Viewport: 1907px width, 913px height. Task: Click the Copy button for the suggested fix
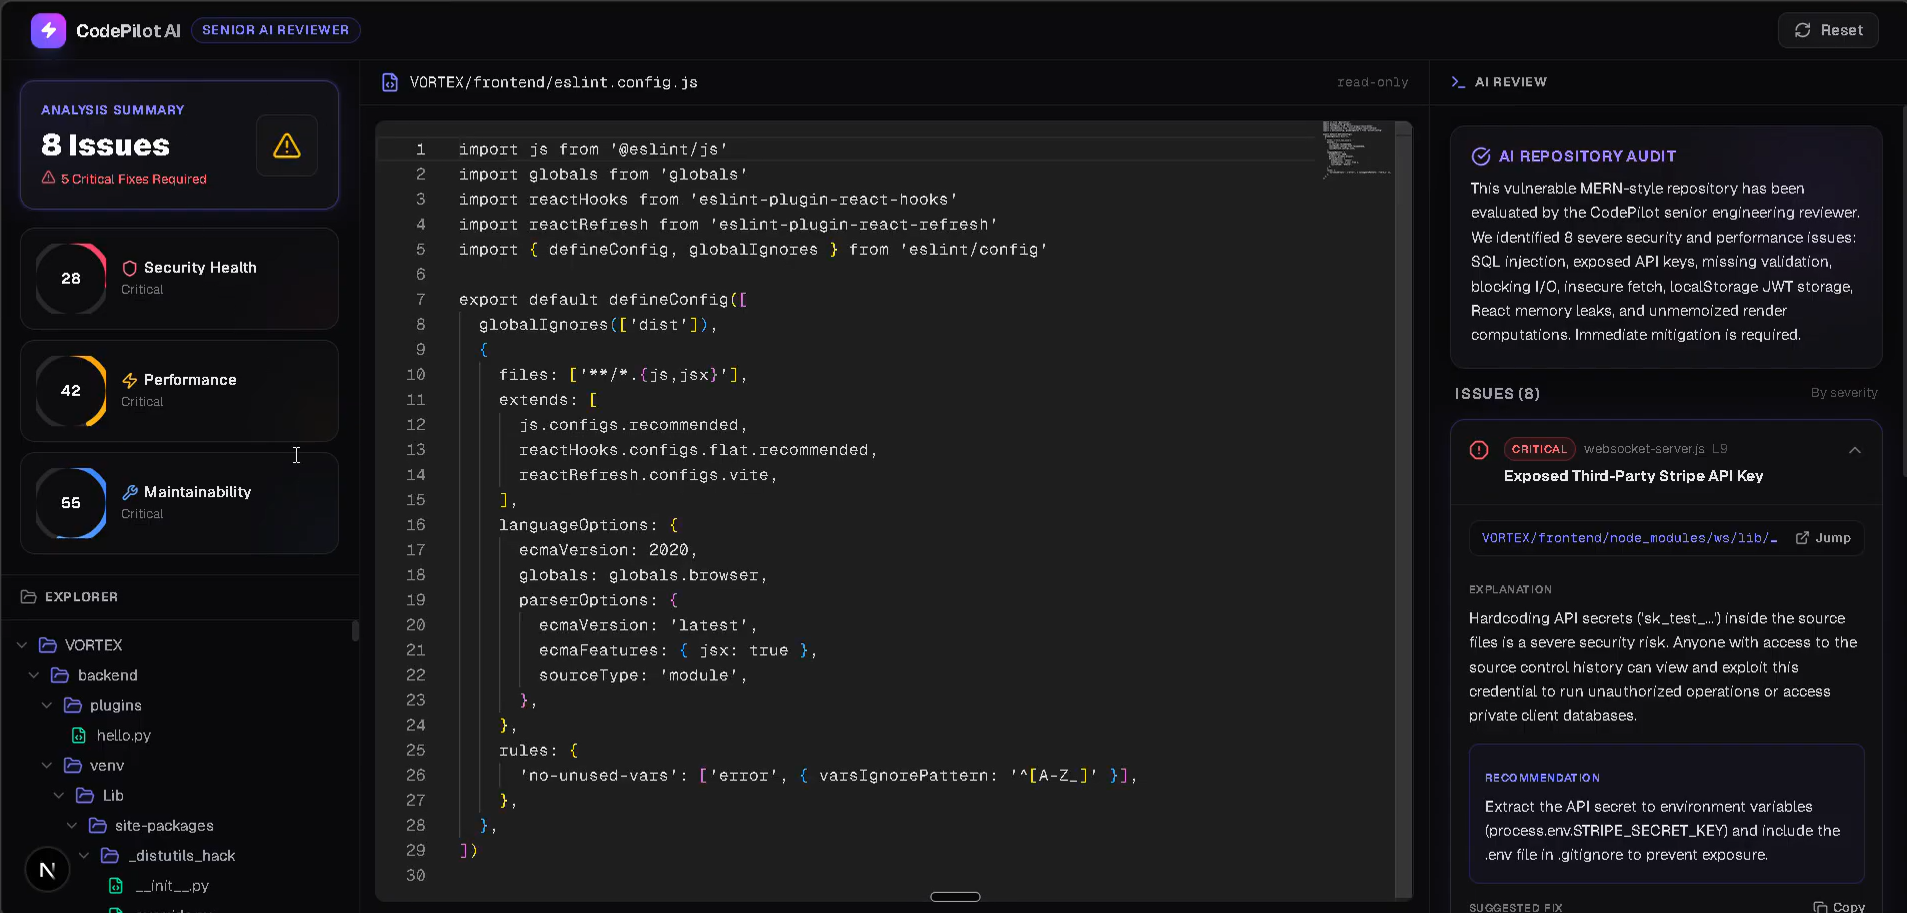1839,906
